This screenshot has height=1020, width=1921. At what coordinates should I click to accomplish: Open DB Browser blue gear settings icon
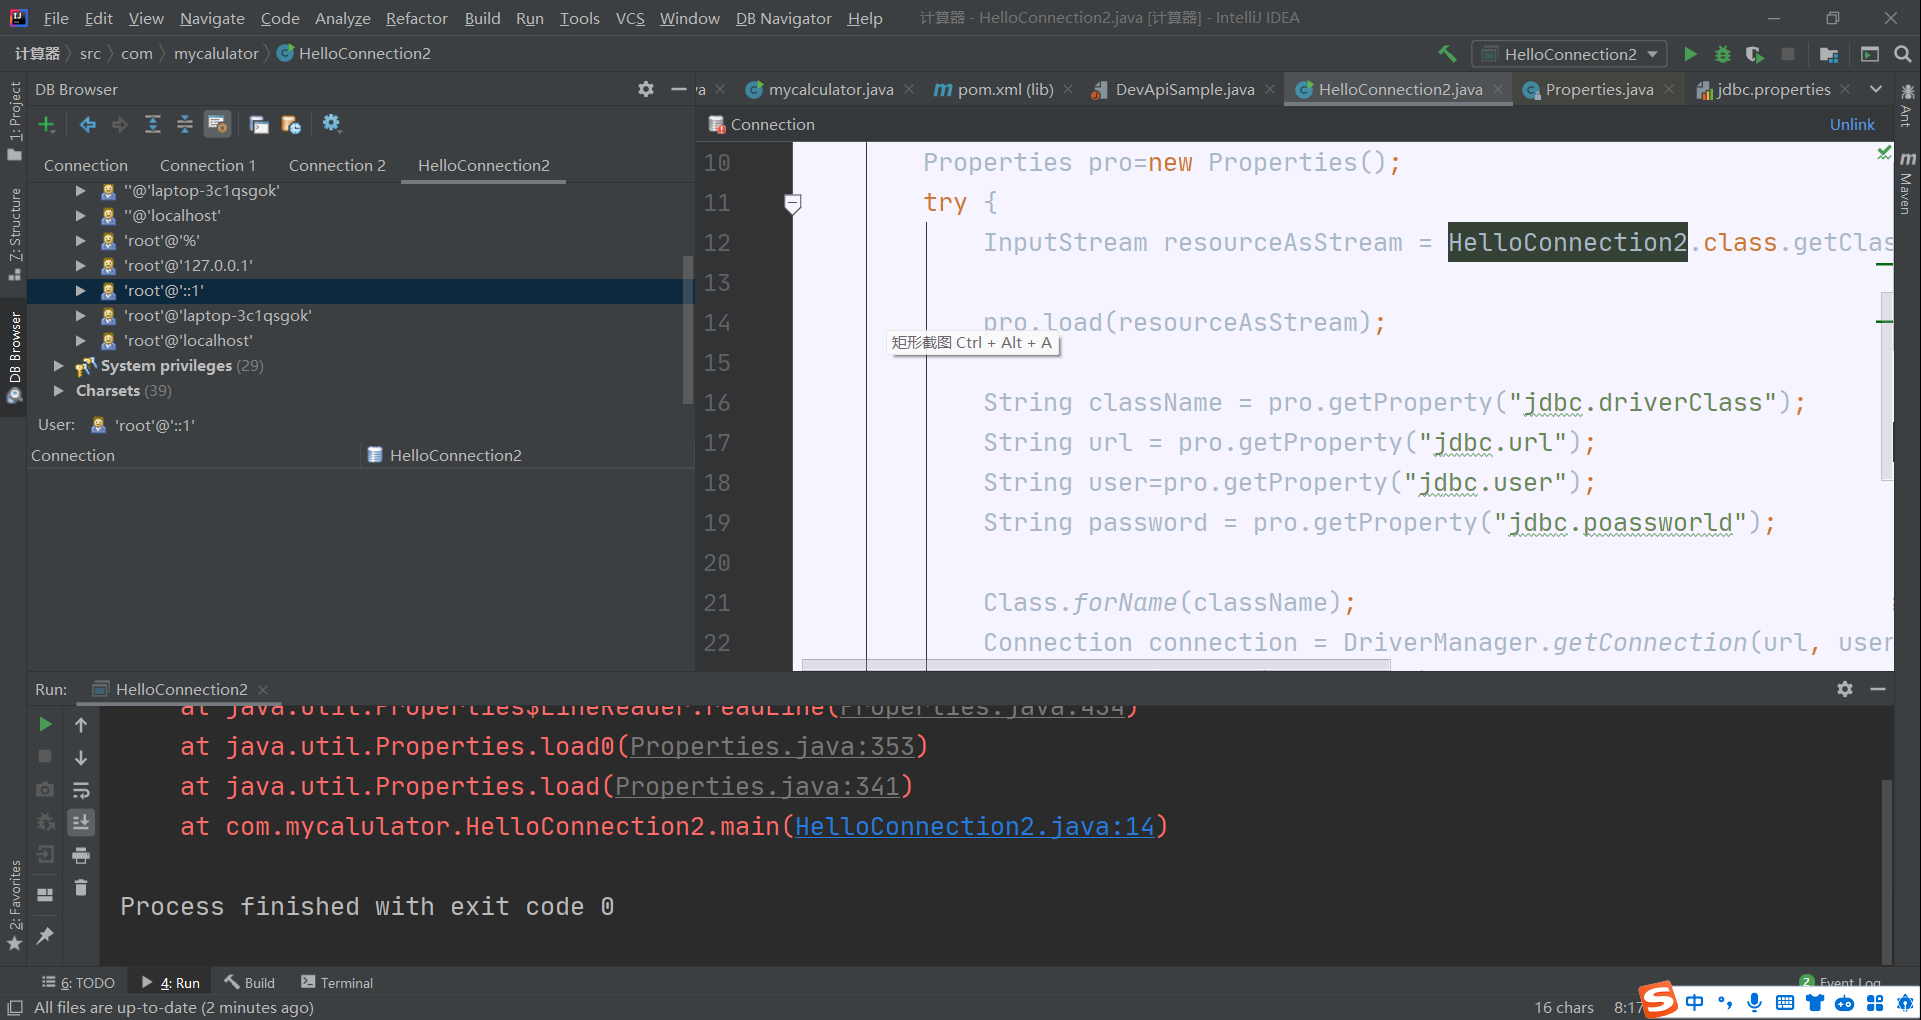pos(332,123)
